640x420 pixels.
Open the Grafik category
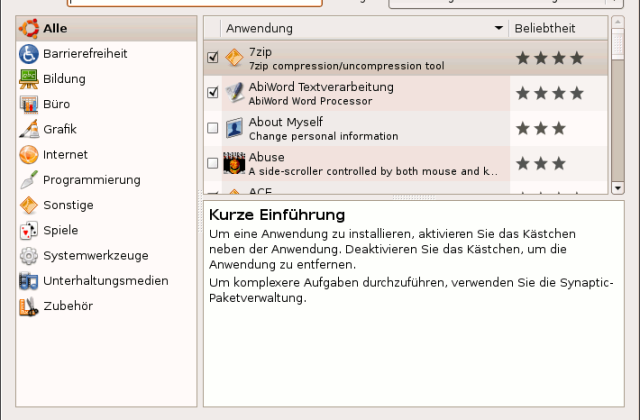106,129
